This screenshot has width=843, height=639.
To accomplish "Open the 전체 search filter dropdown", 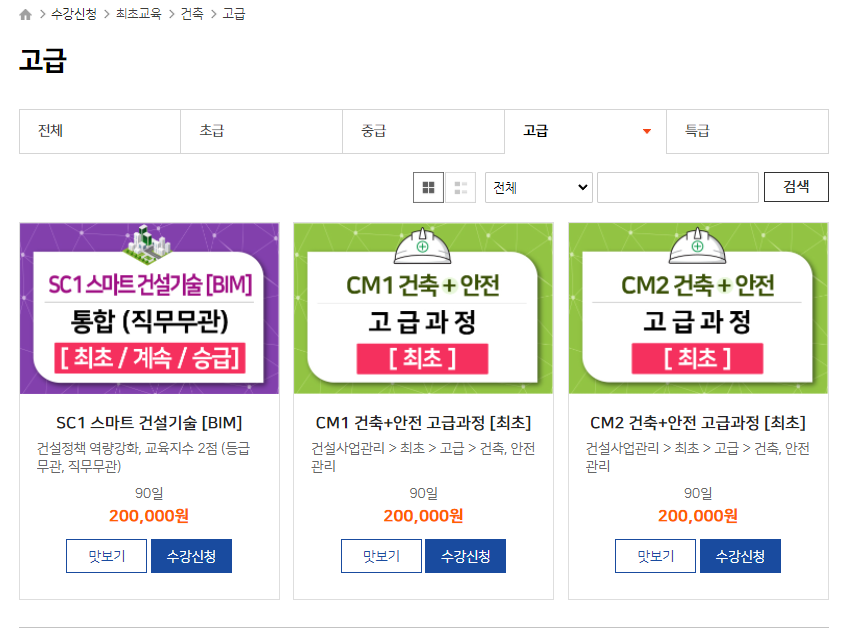I will coord(538,187).
